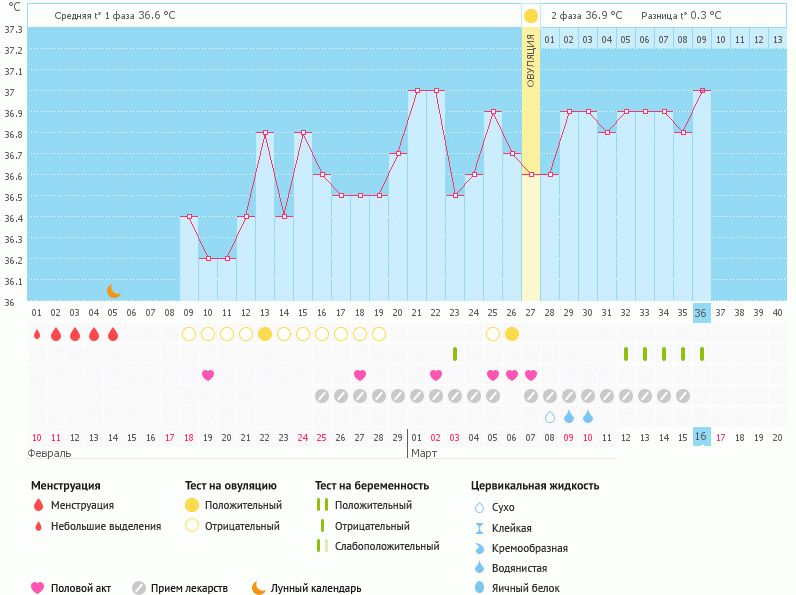Select highlighted cycle day 36 on the axis
This screenshot has height=595, width=796.
(701, 313)
